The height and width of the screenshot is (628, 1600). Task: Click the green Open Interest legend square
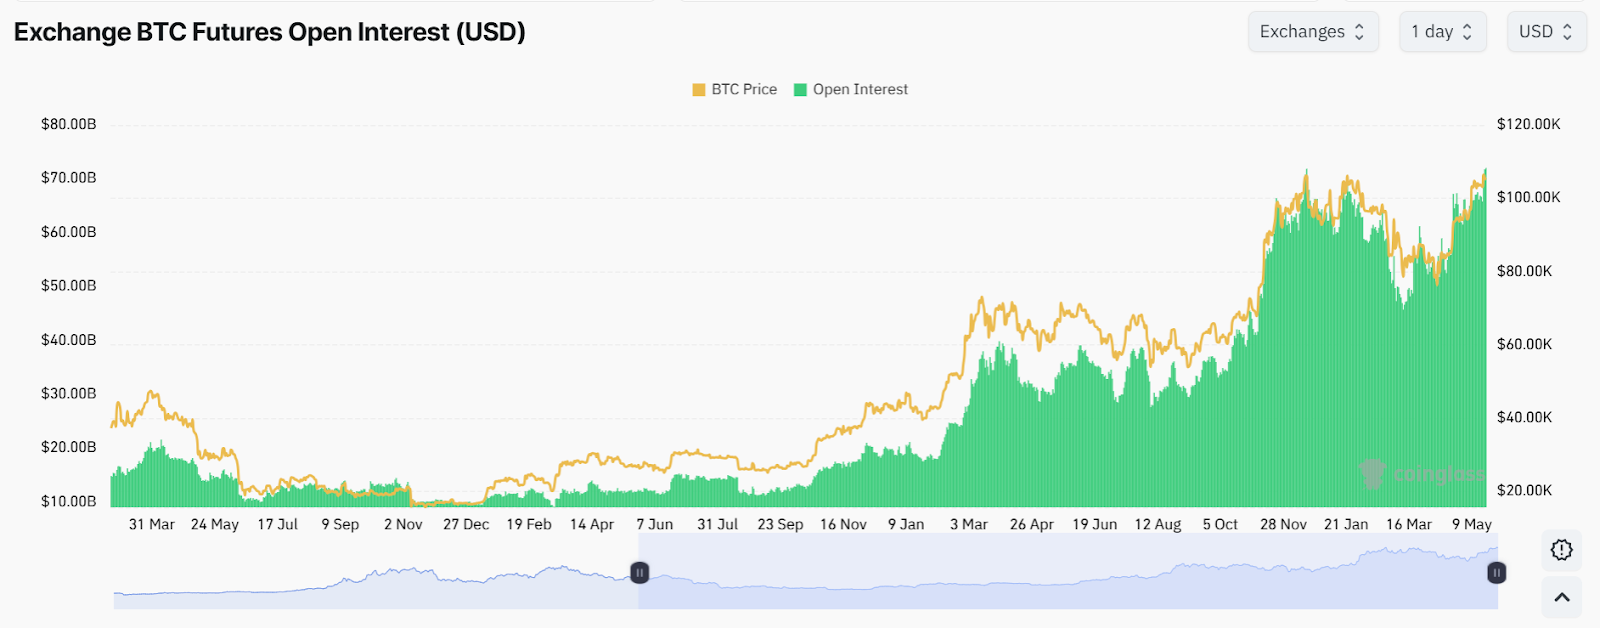[800, 90]
